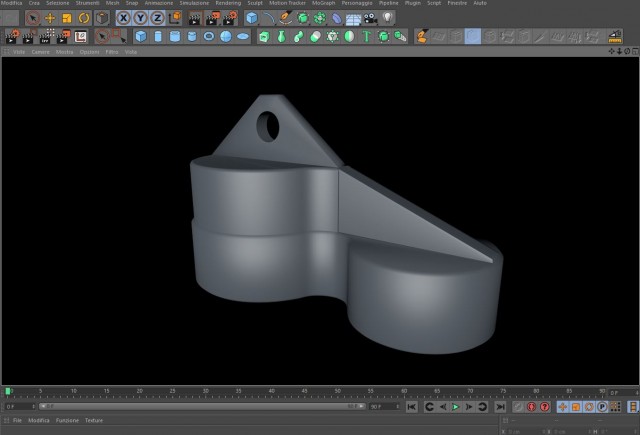The height and width of the screenshot is (435, 640).
Task: Select the Move tool in the toolbar
Action: click(x=50, y=18)
